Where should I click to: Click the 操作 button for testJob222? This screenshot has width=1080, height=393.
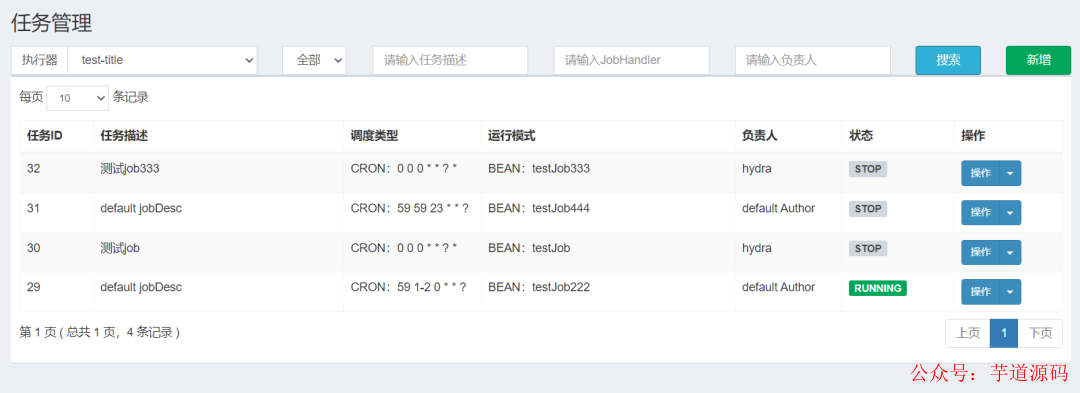pyautogui.click(x=980, y=292)
